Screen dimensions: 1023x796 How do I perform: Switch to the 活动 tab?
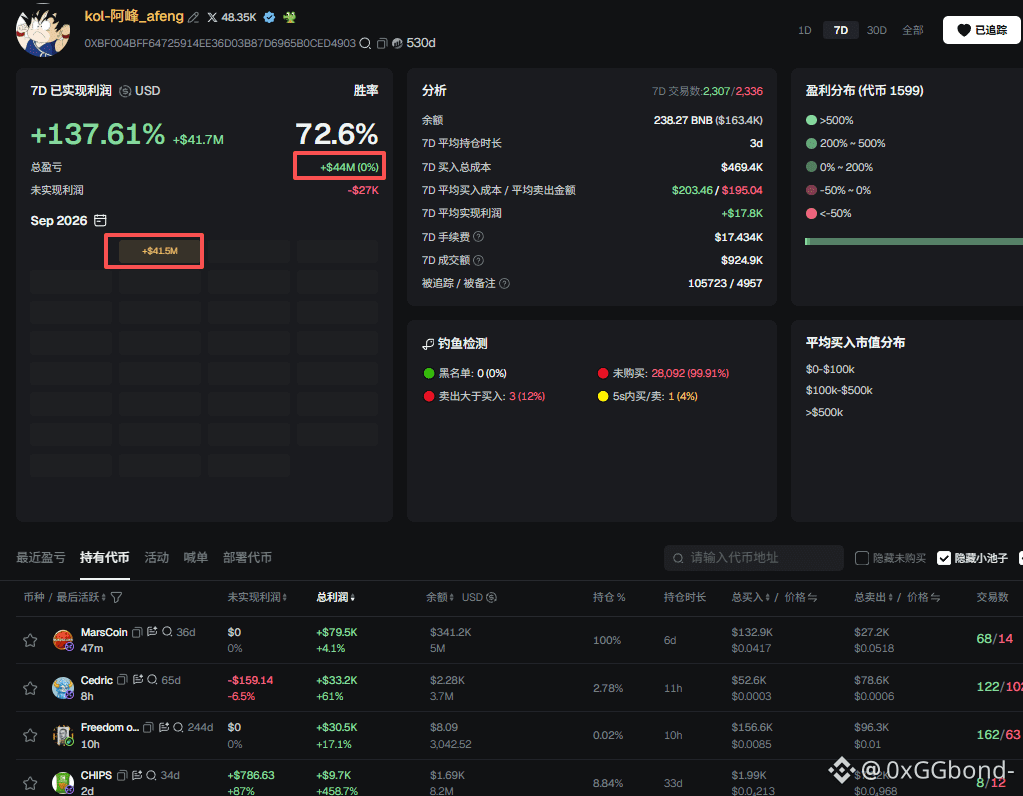click(x=157, y=557)
